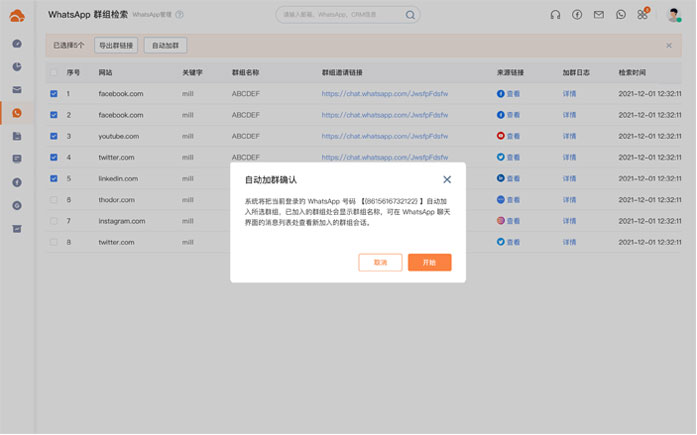Click the orange cloud logo icon

point(17,16)
